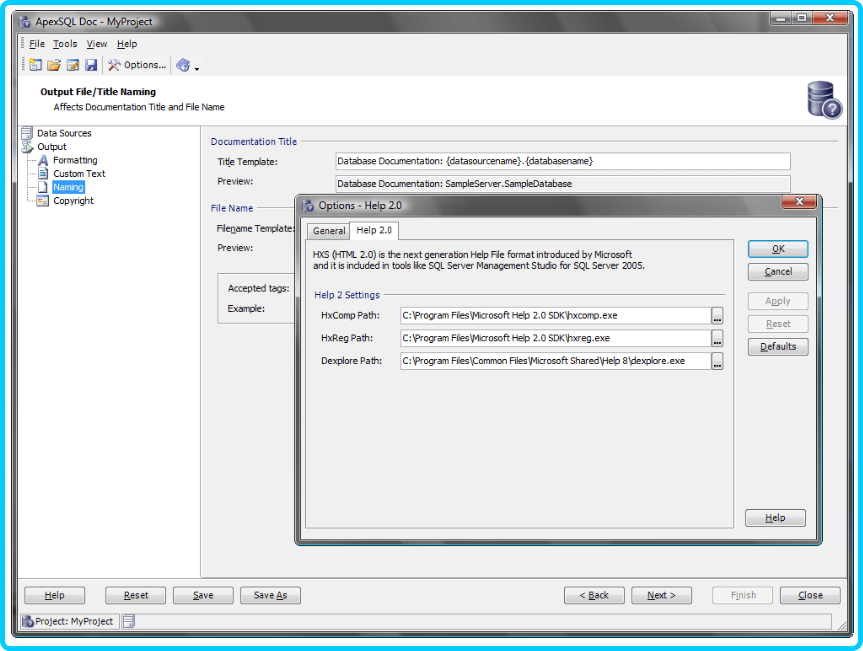Click the Finish button
The height and width of the screenshot is (651, 863).
click(743, 595)
